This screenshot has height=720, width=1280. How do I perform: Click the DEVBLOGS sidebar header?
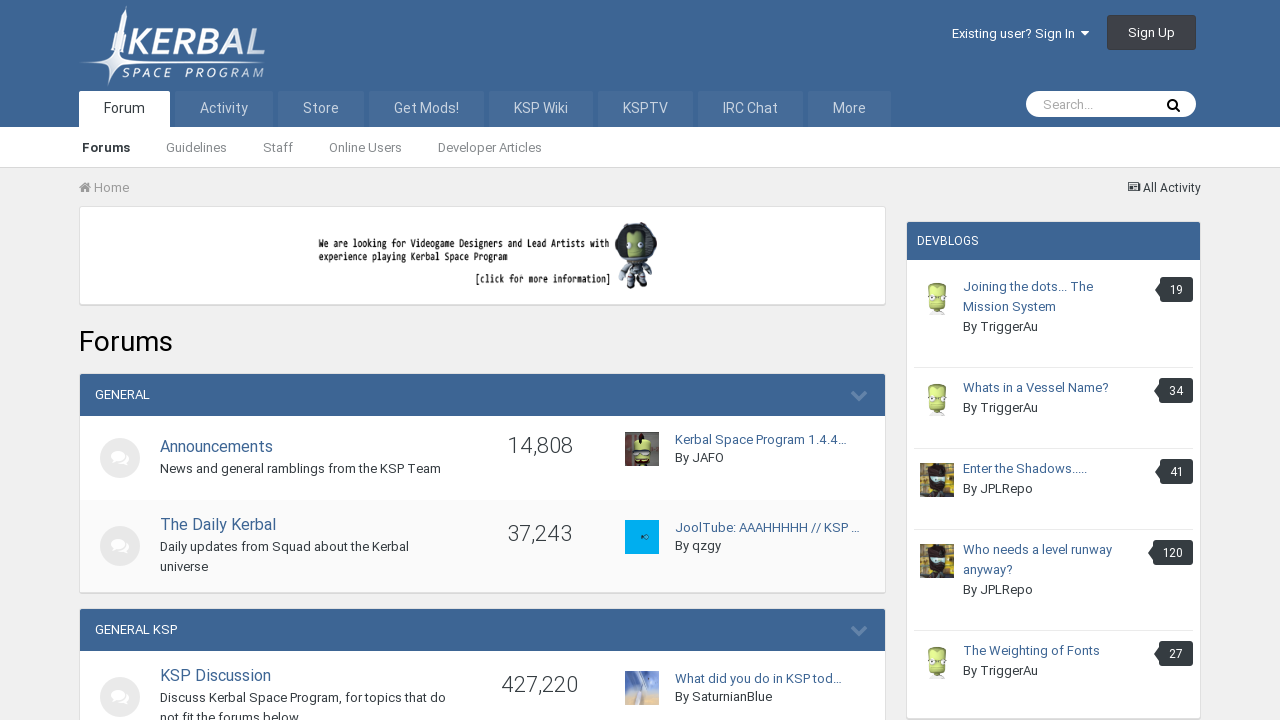point(1053,241)
